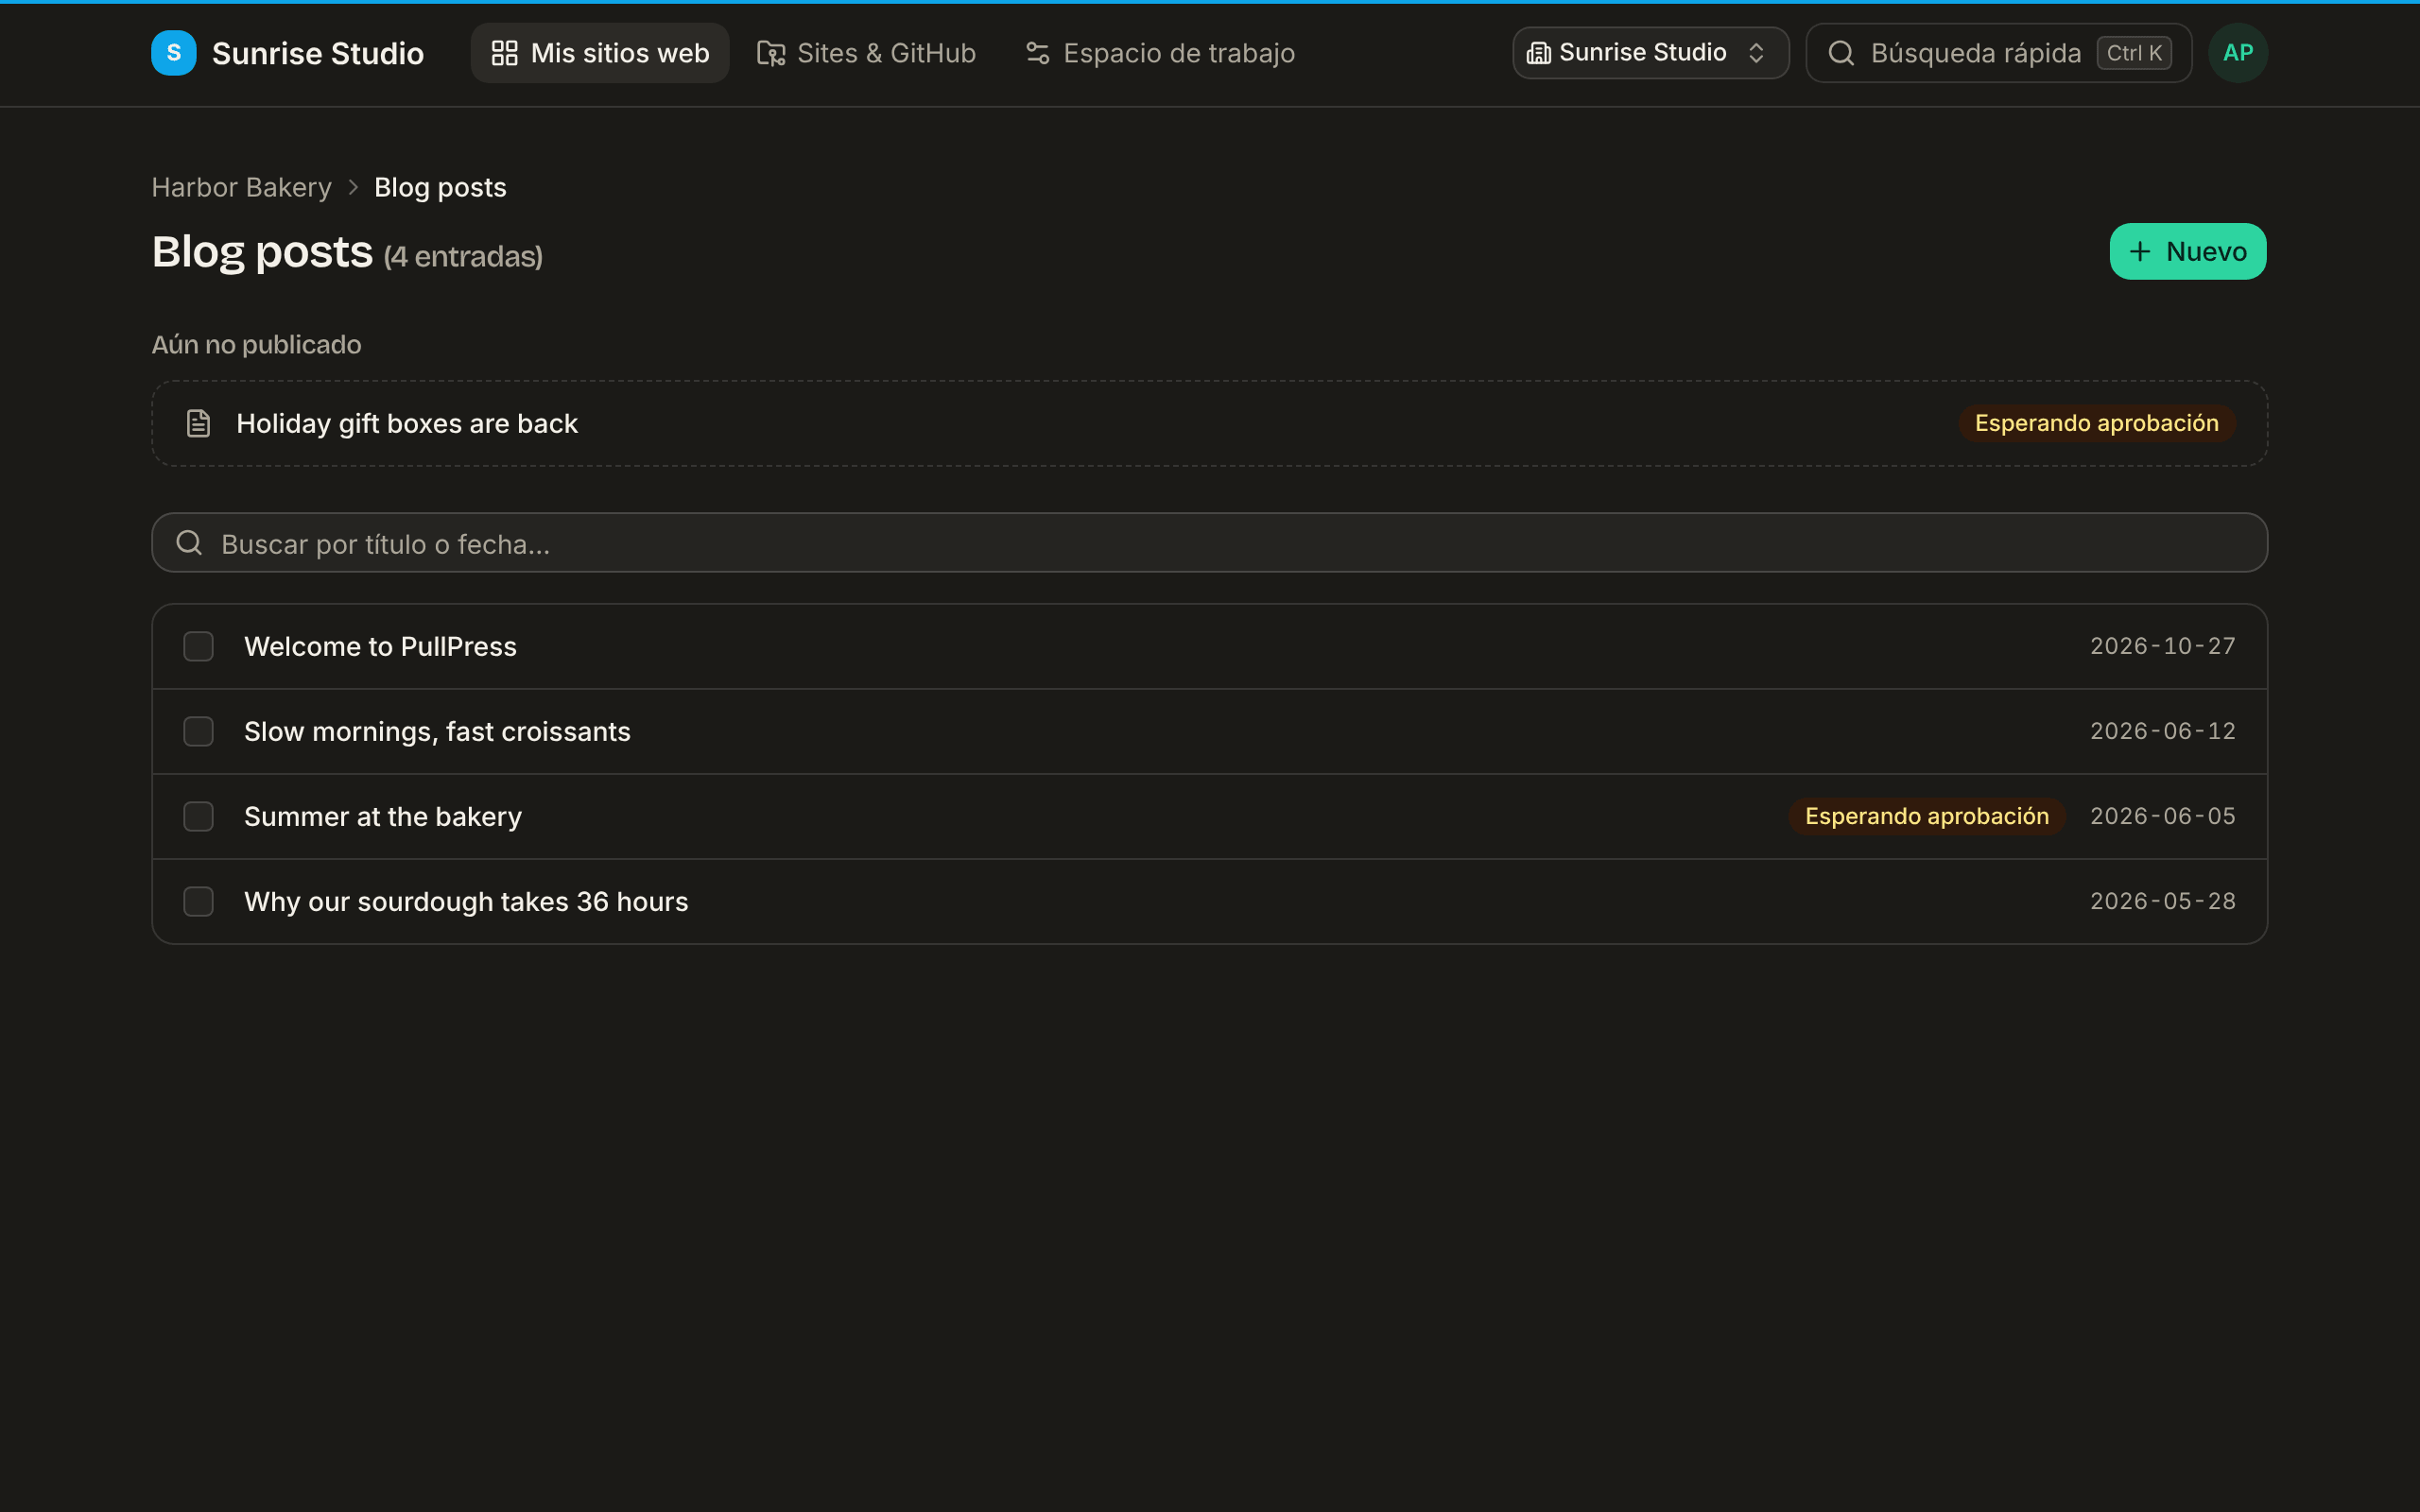The width and height of the screenshot is (2420, 1512).
Task: Switch to the Sites & GitHub tab
Action: (x=866, y=53)
